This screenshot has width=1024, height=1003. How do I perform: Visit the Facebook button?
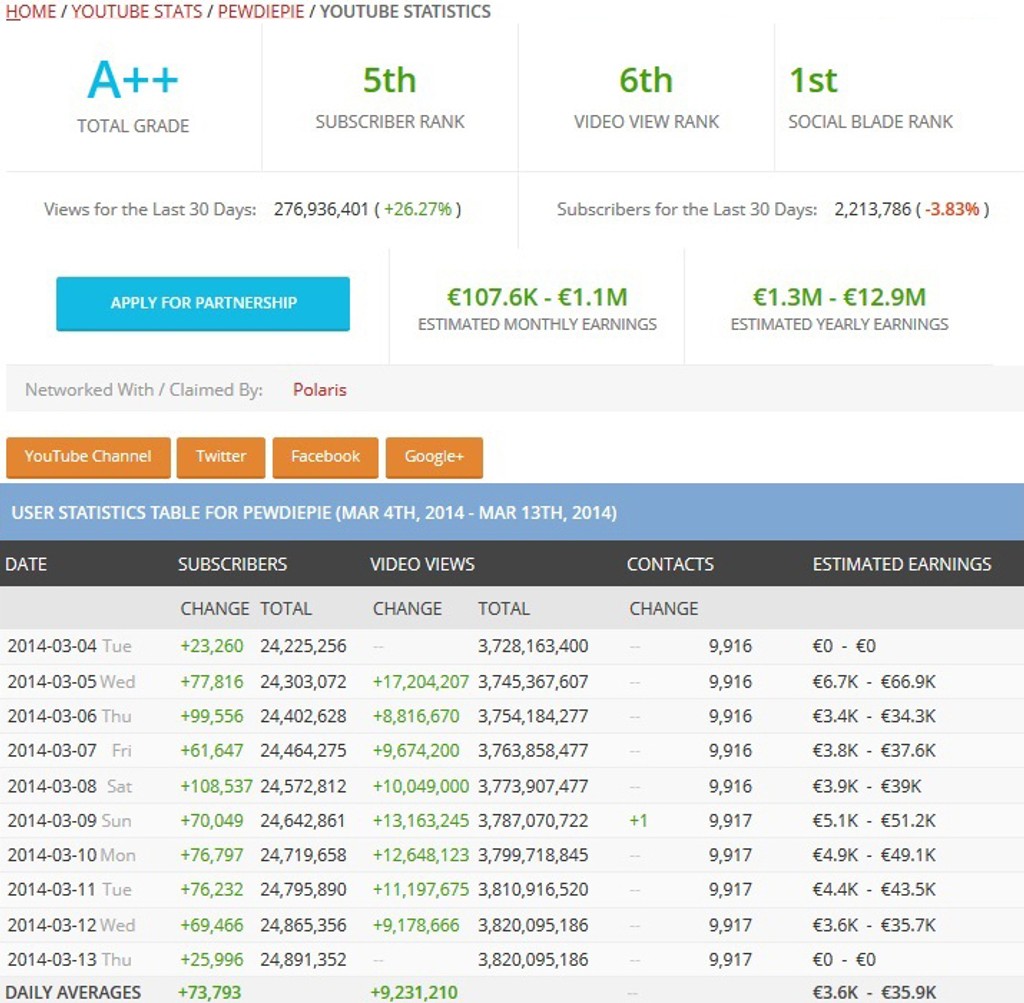click(325, 457)
